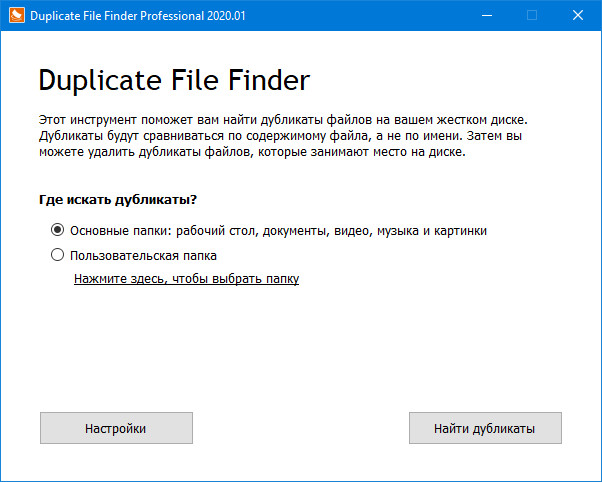Click the blank area above the bottom buttons
The image size is (602, 482).
pos(300,350)
